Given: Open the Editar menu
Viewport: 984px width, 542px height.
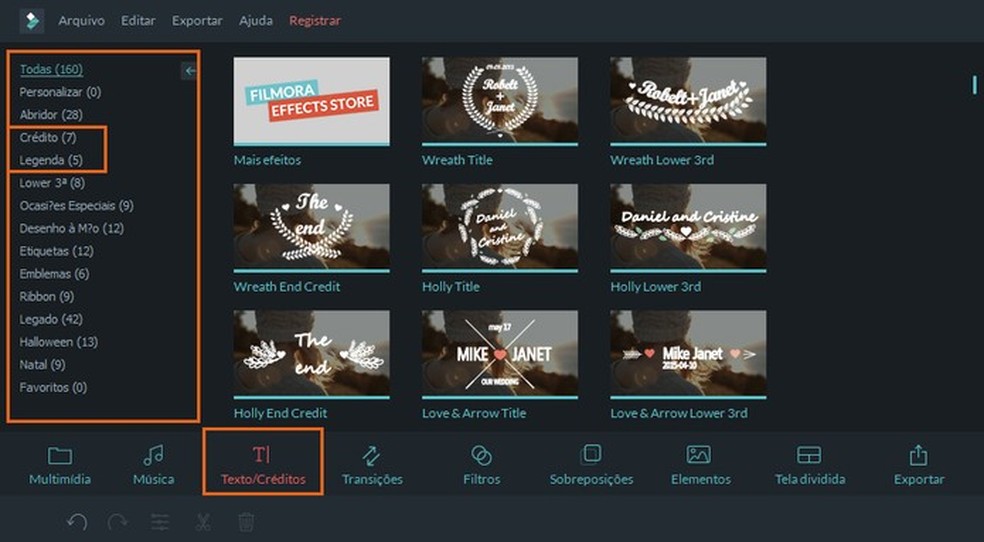Looking at the screenshot, I should point(138,21).
